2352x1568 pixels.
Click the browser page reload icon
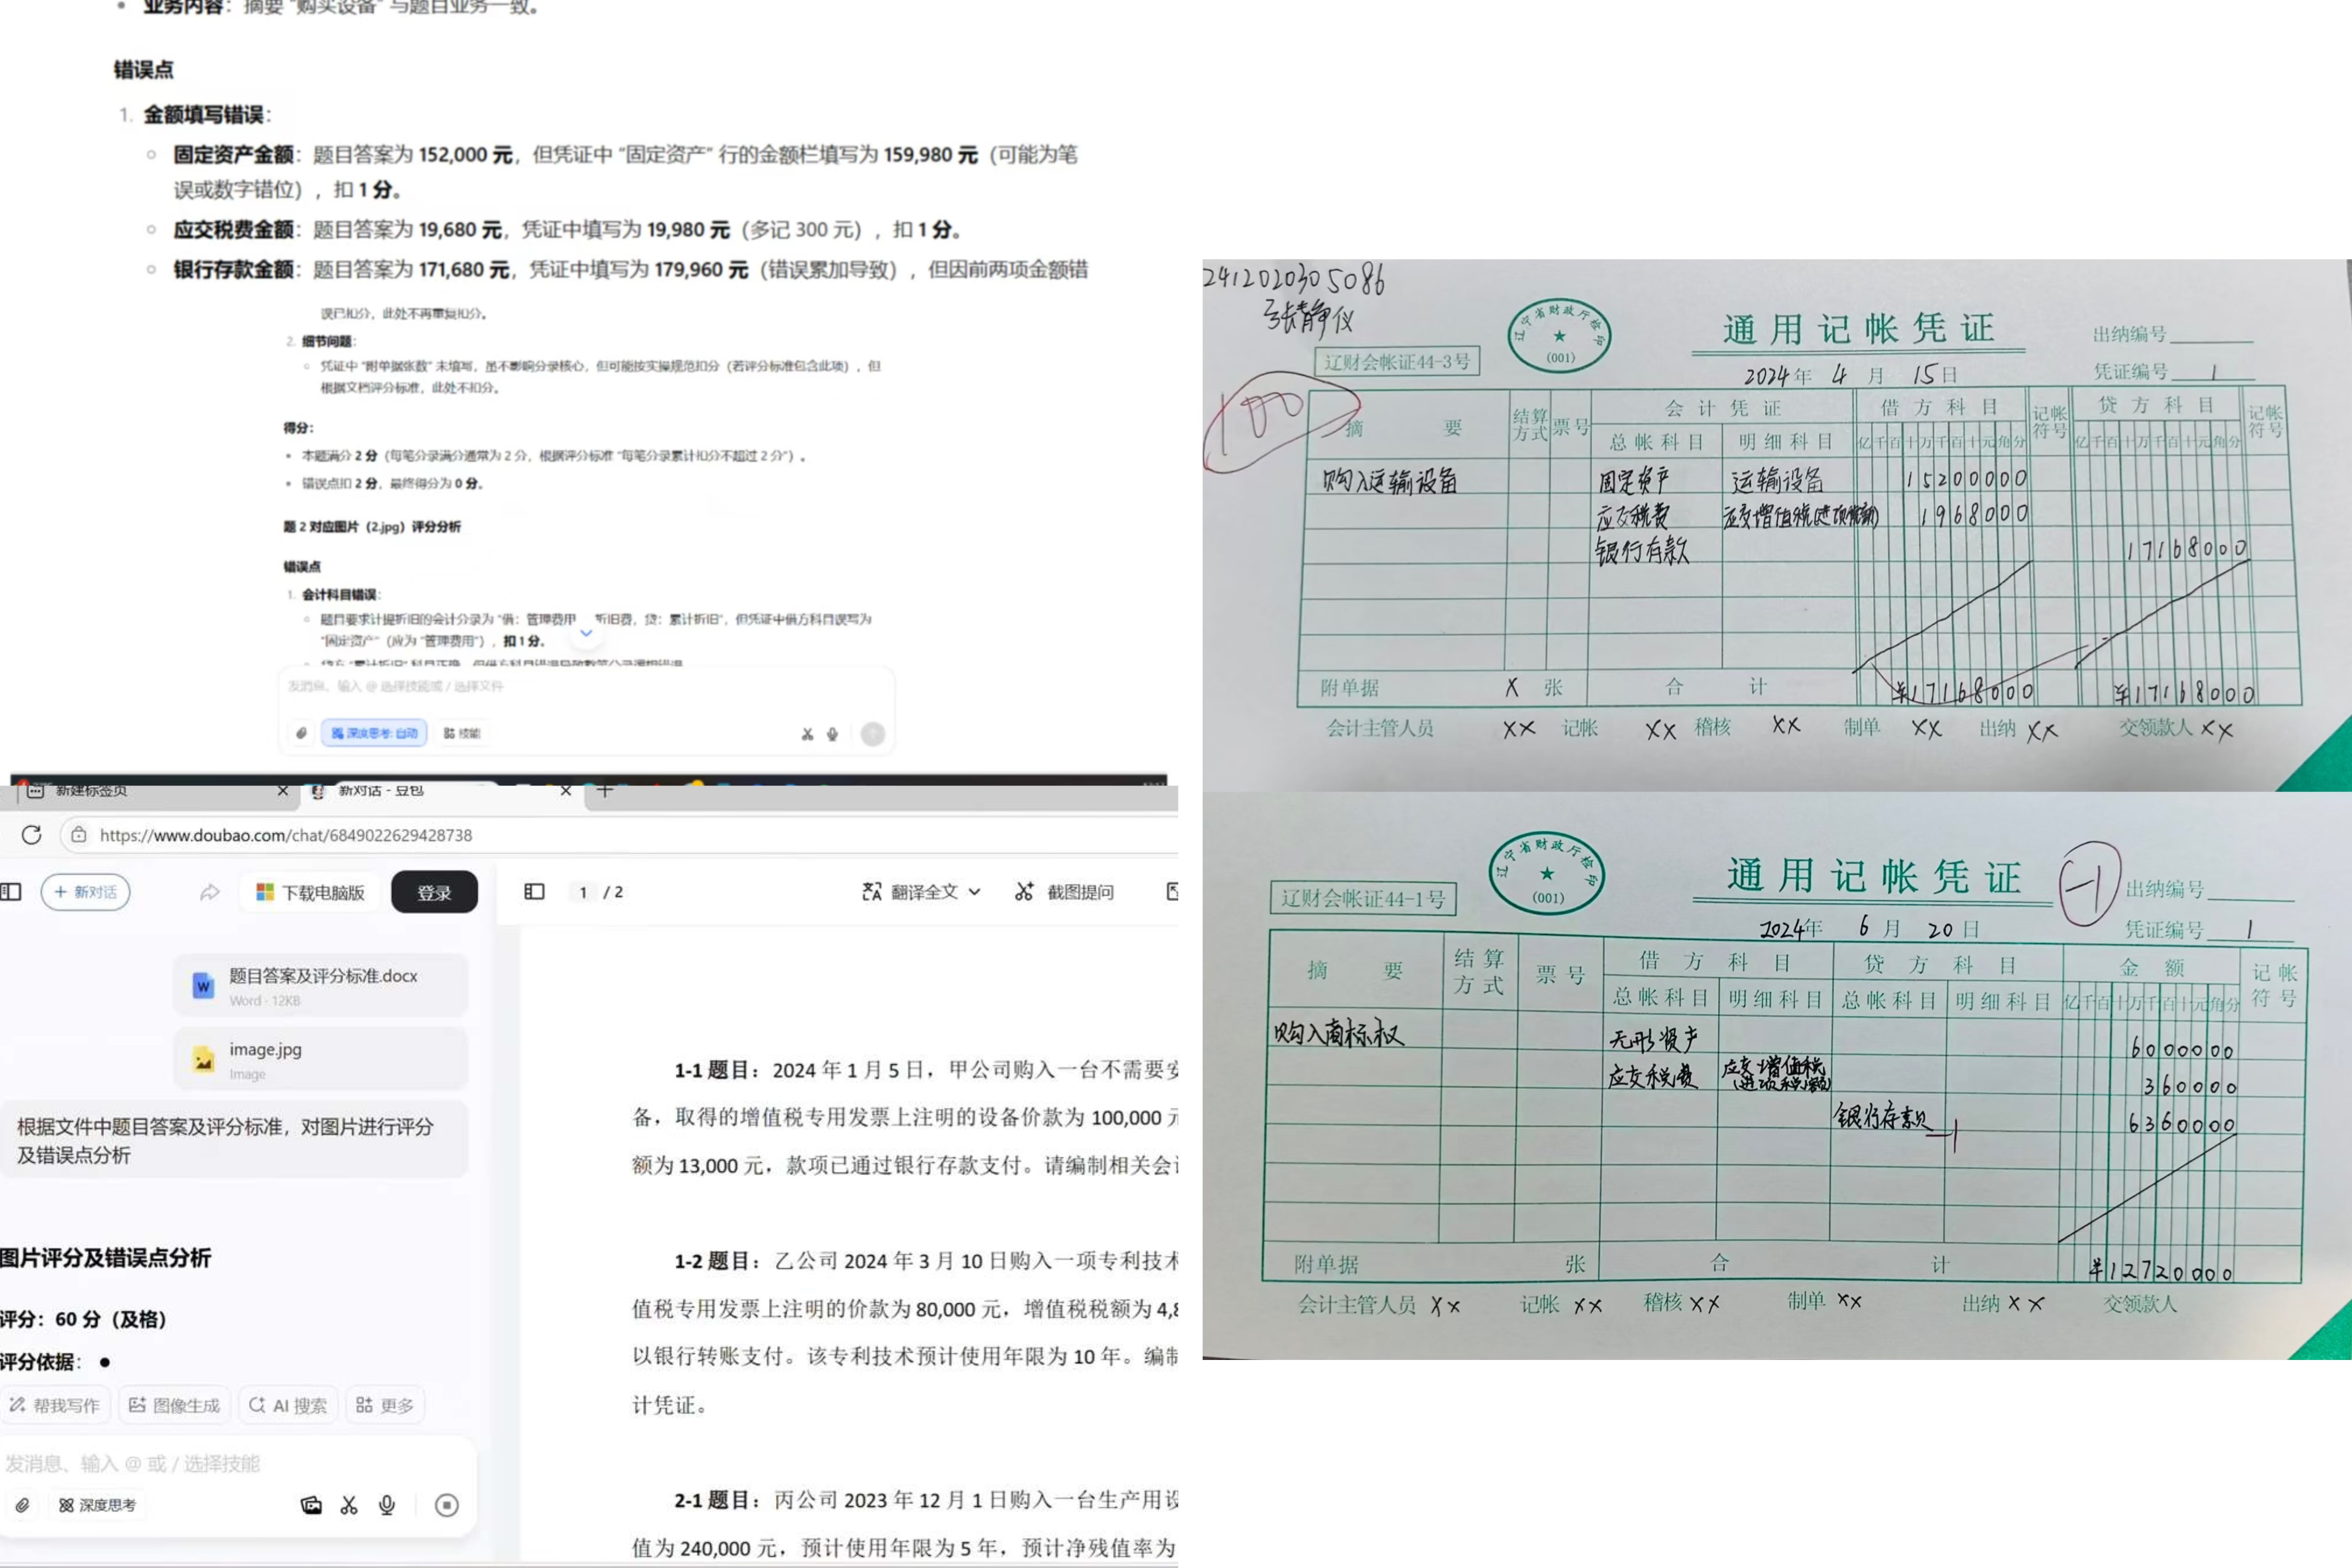pyautogui.click(x=31, y=835)
